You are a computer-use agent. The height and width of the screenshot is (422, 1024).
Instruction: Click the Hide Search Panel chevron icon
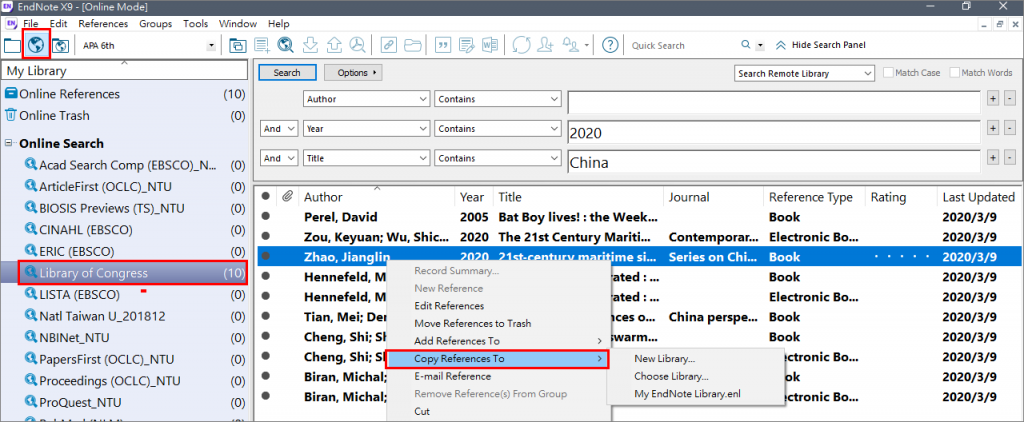[x=780, y=45]
